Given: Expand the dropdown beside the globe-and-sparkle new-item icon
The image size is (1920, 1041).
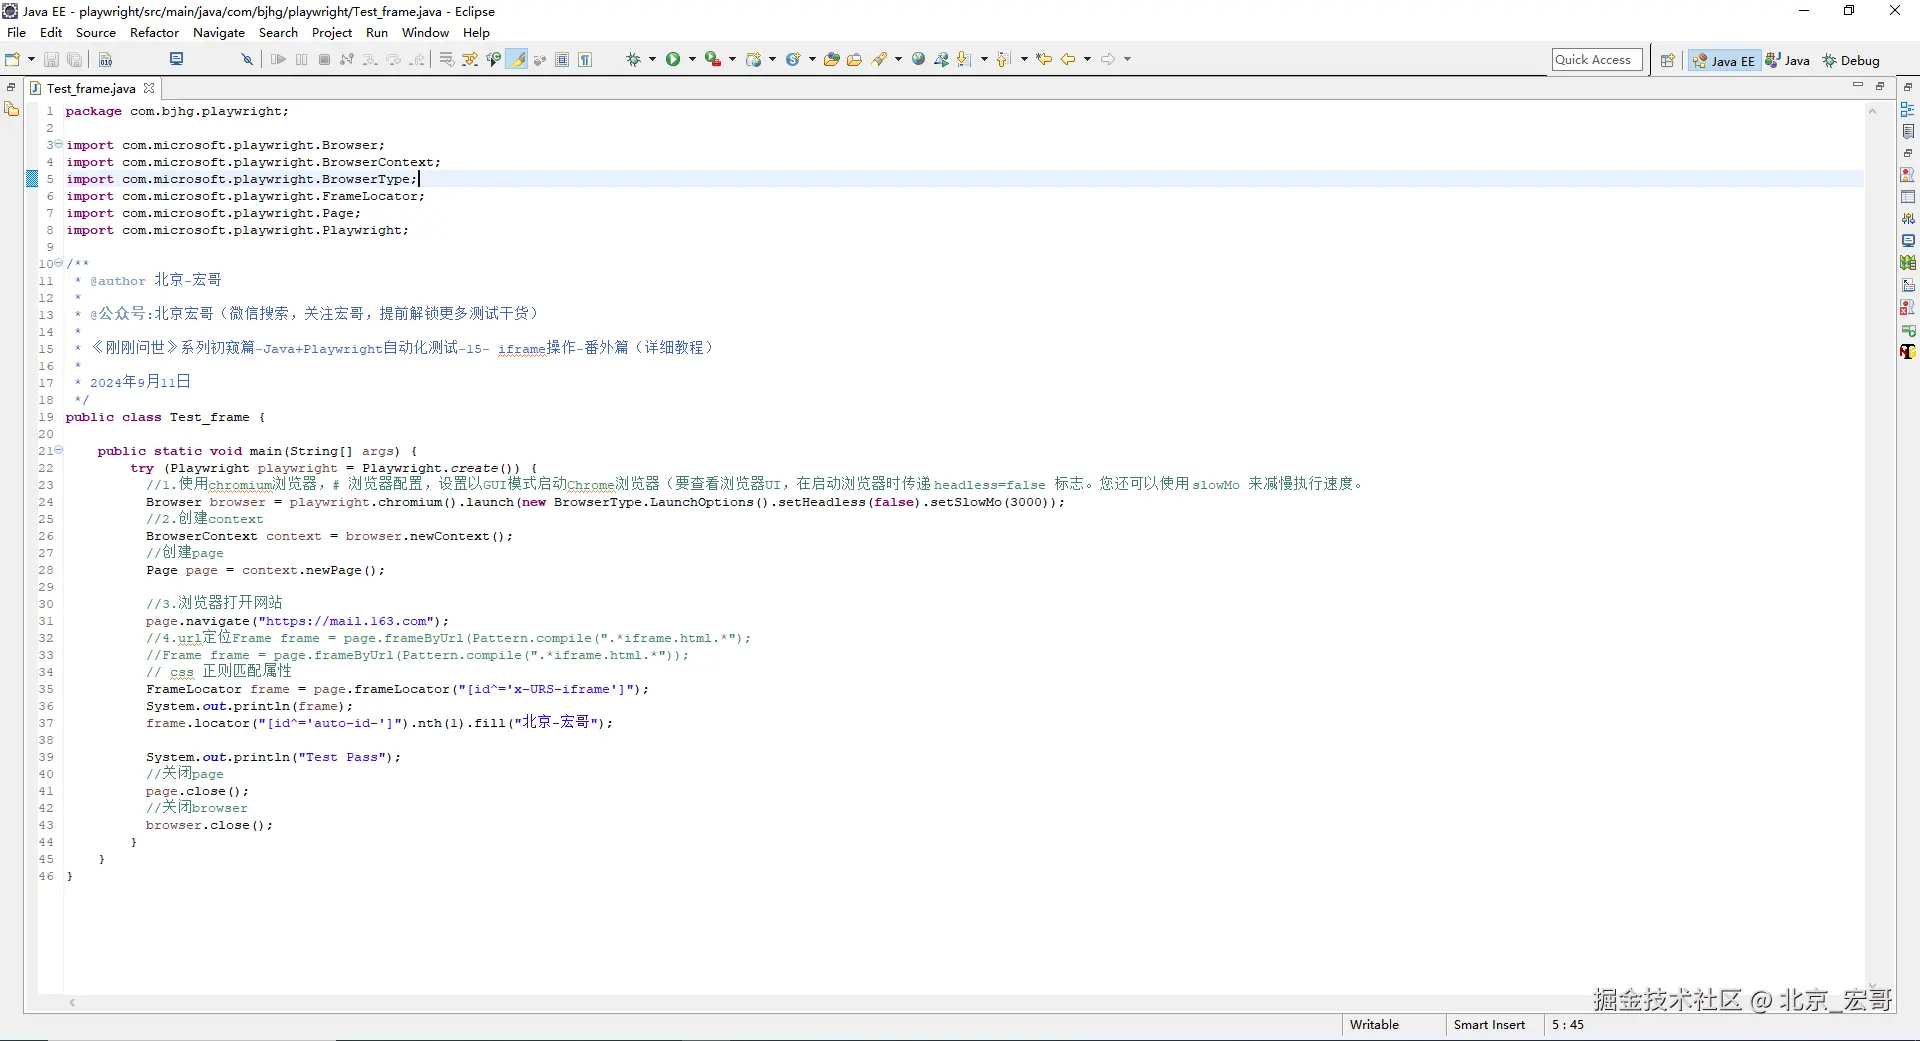Looking at the screenshot, I should (x=772, y=60).
